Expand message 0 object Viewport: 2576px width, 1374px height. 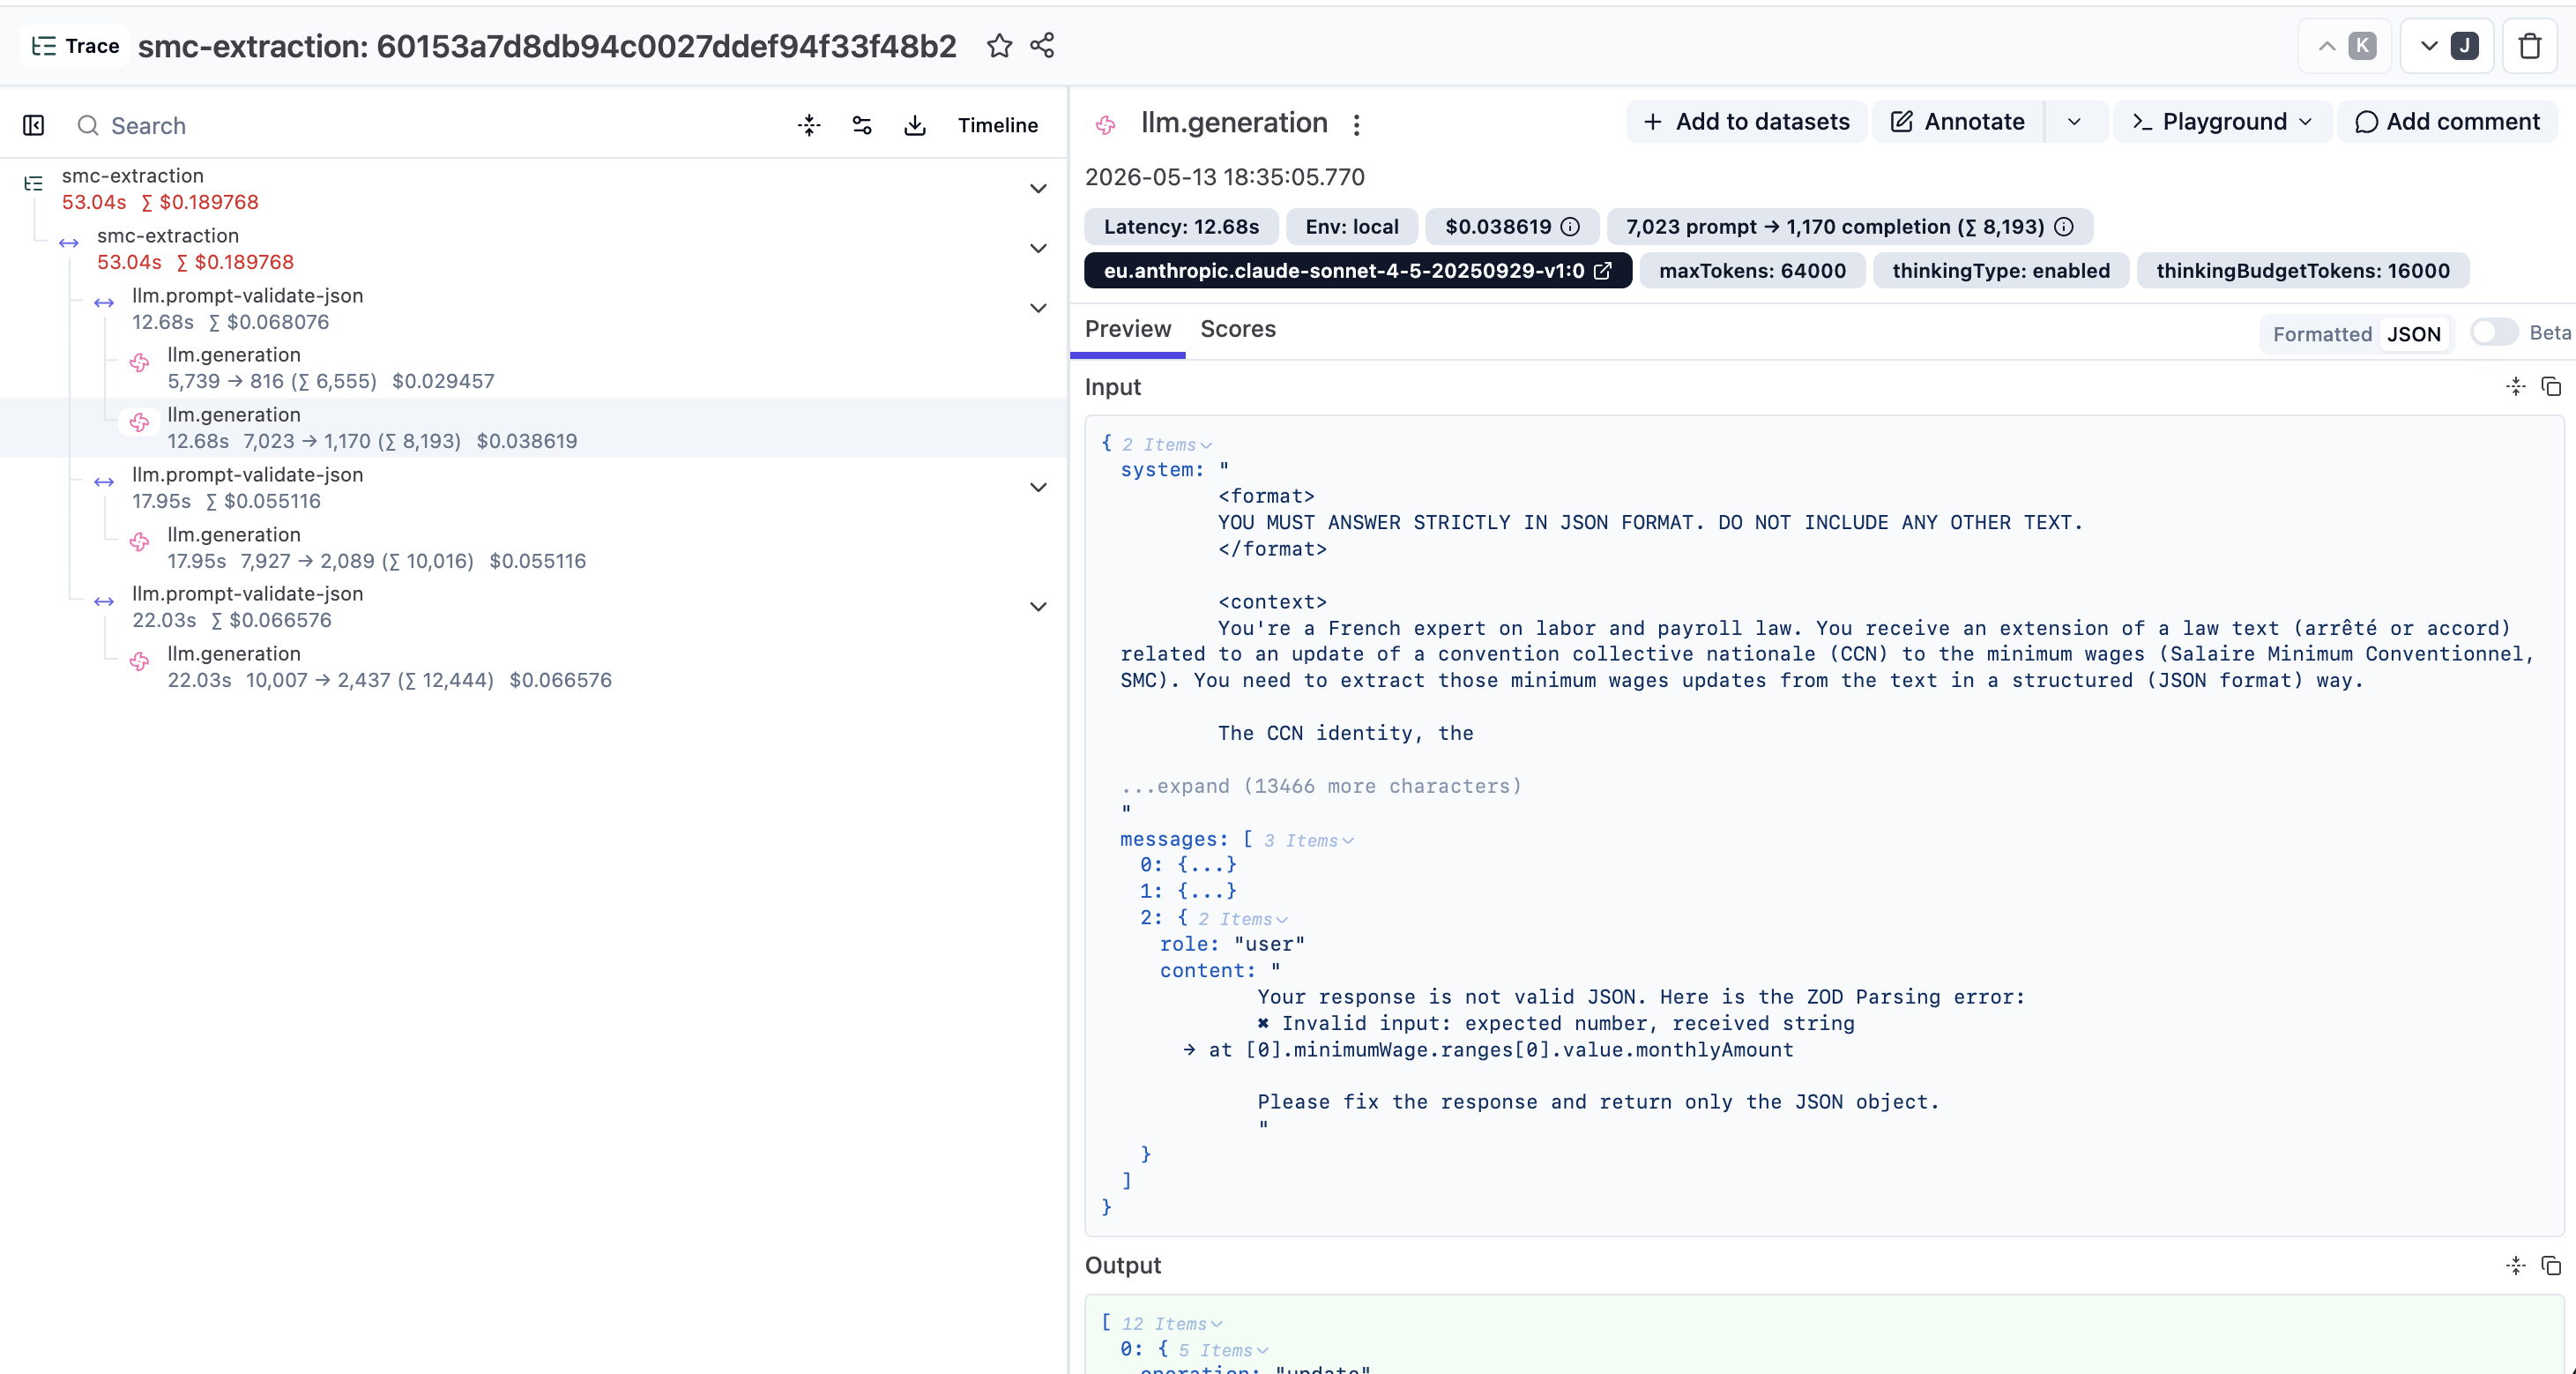point(1207,865)
